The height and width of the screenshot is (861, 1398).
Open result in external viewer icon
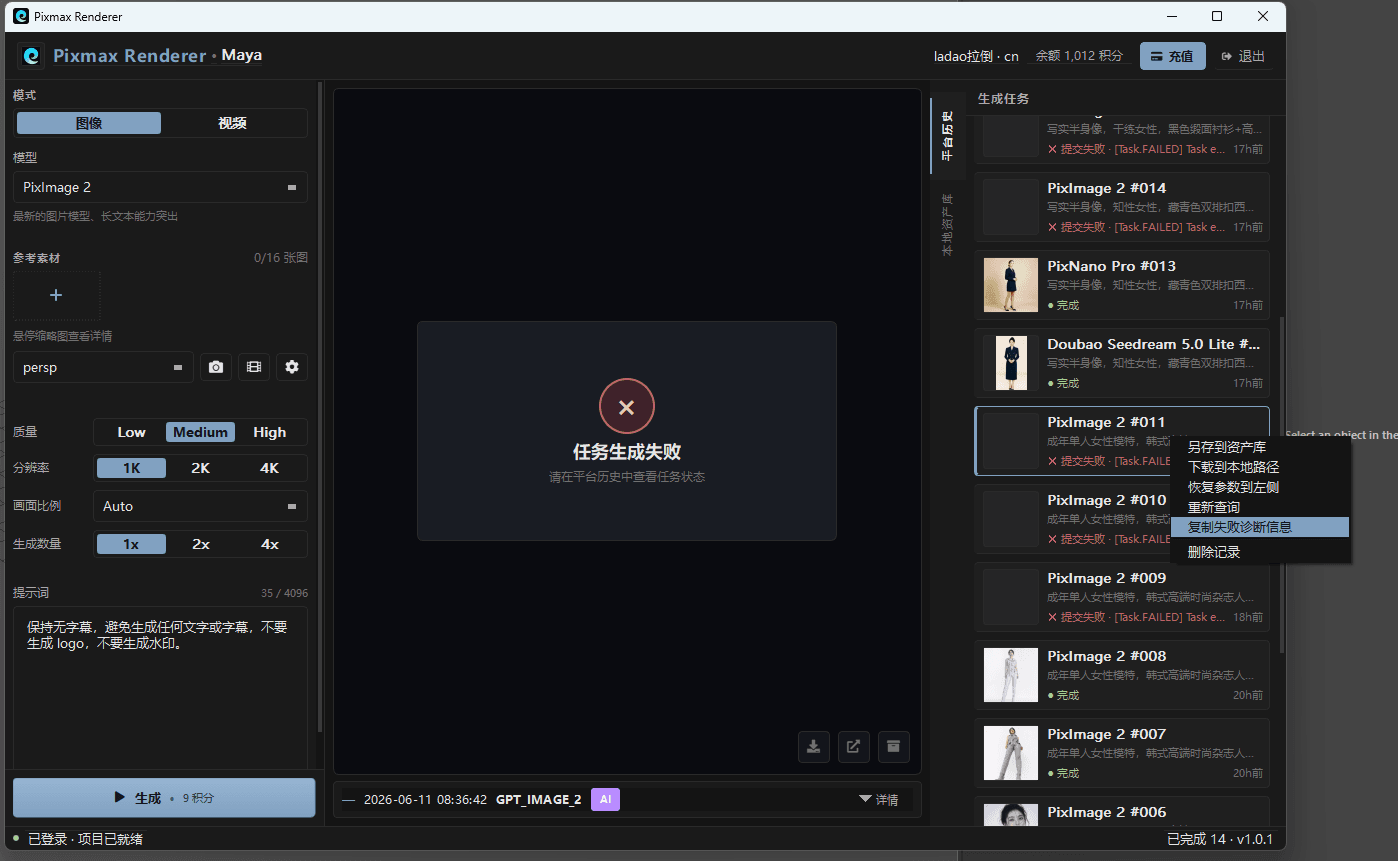(854, 746)
